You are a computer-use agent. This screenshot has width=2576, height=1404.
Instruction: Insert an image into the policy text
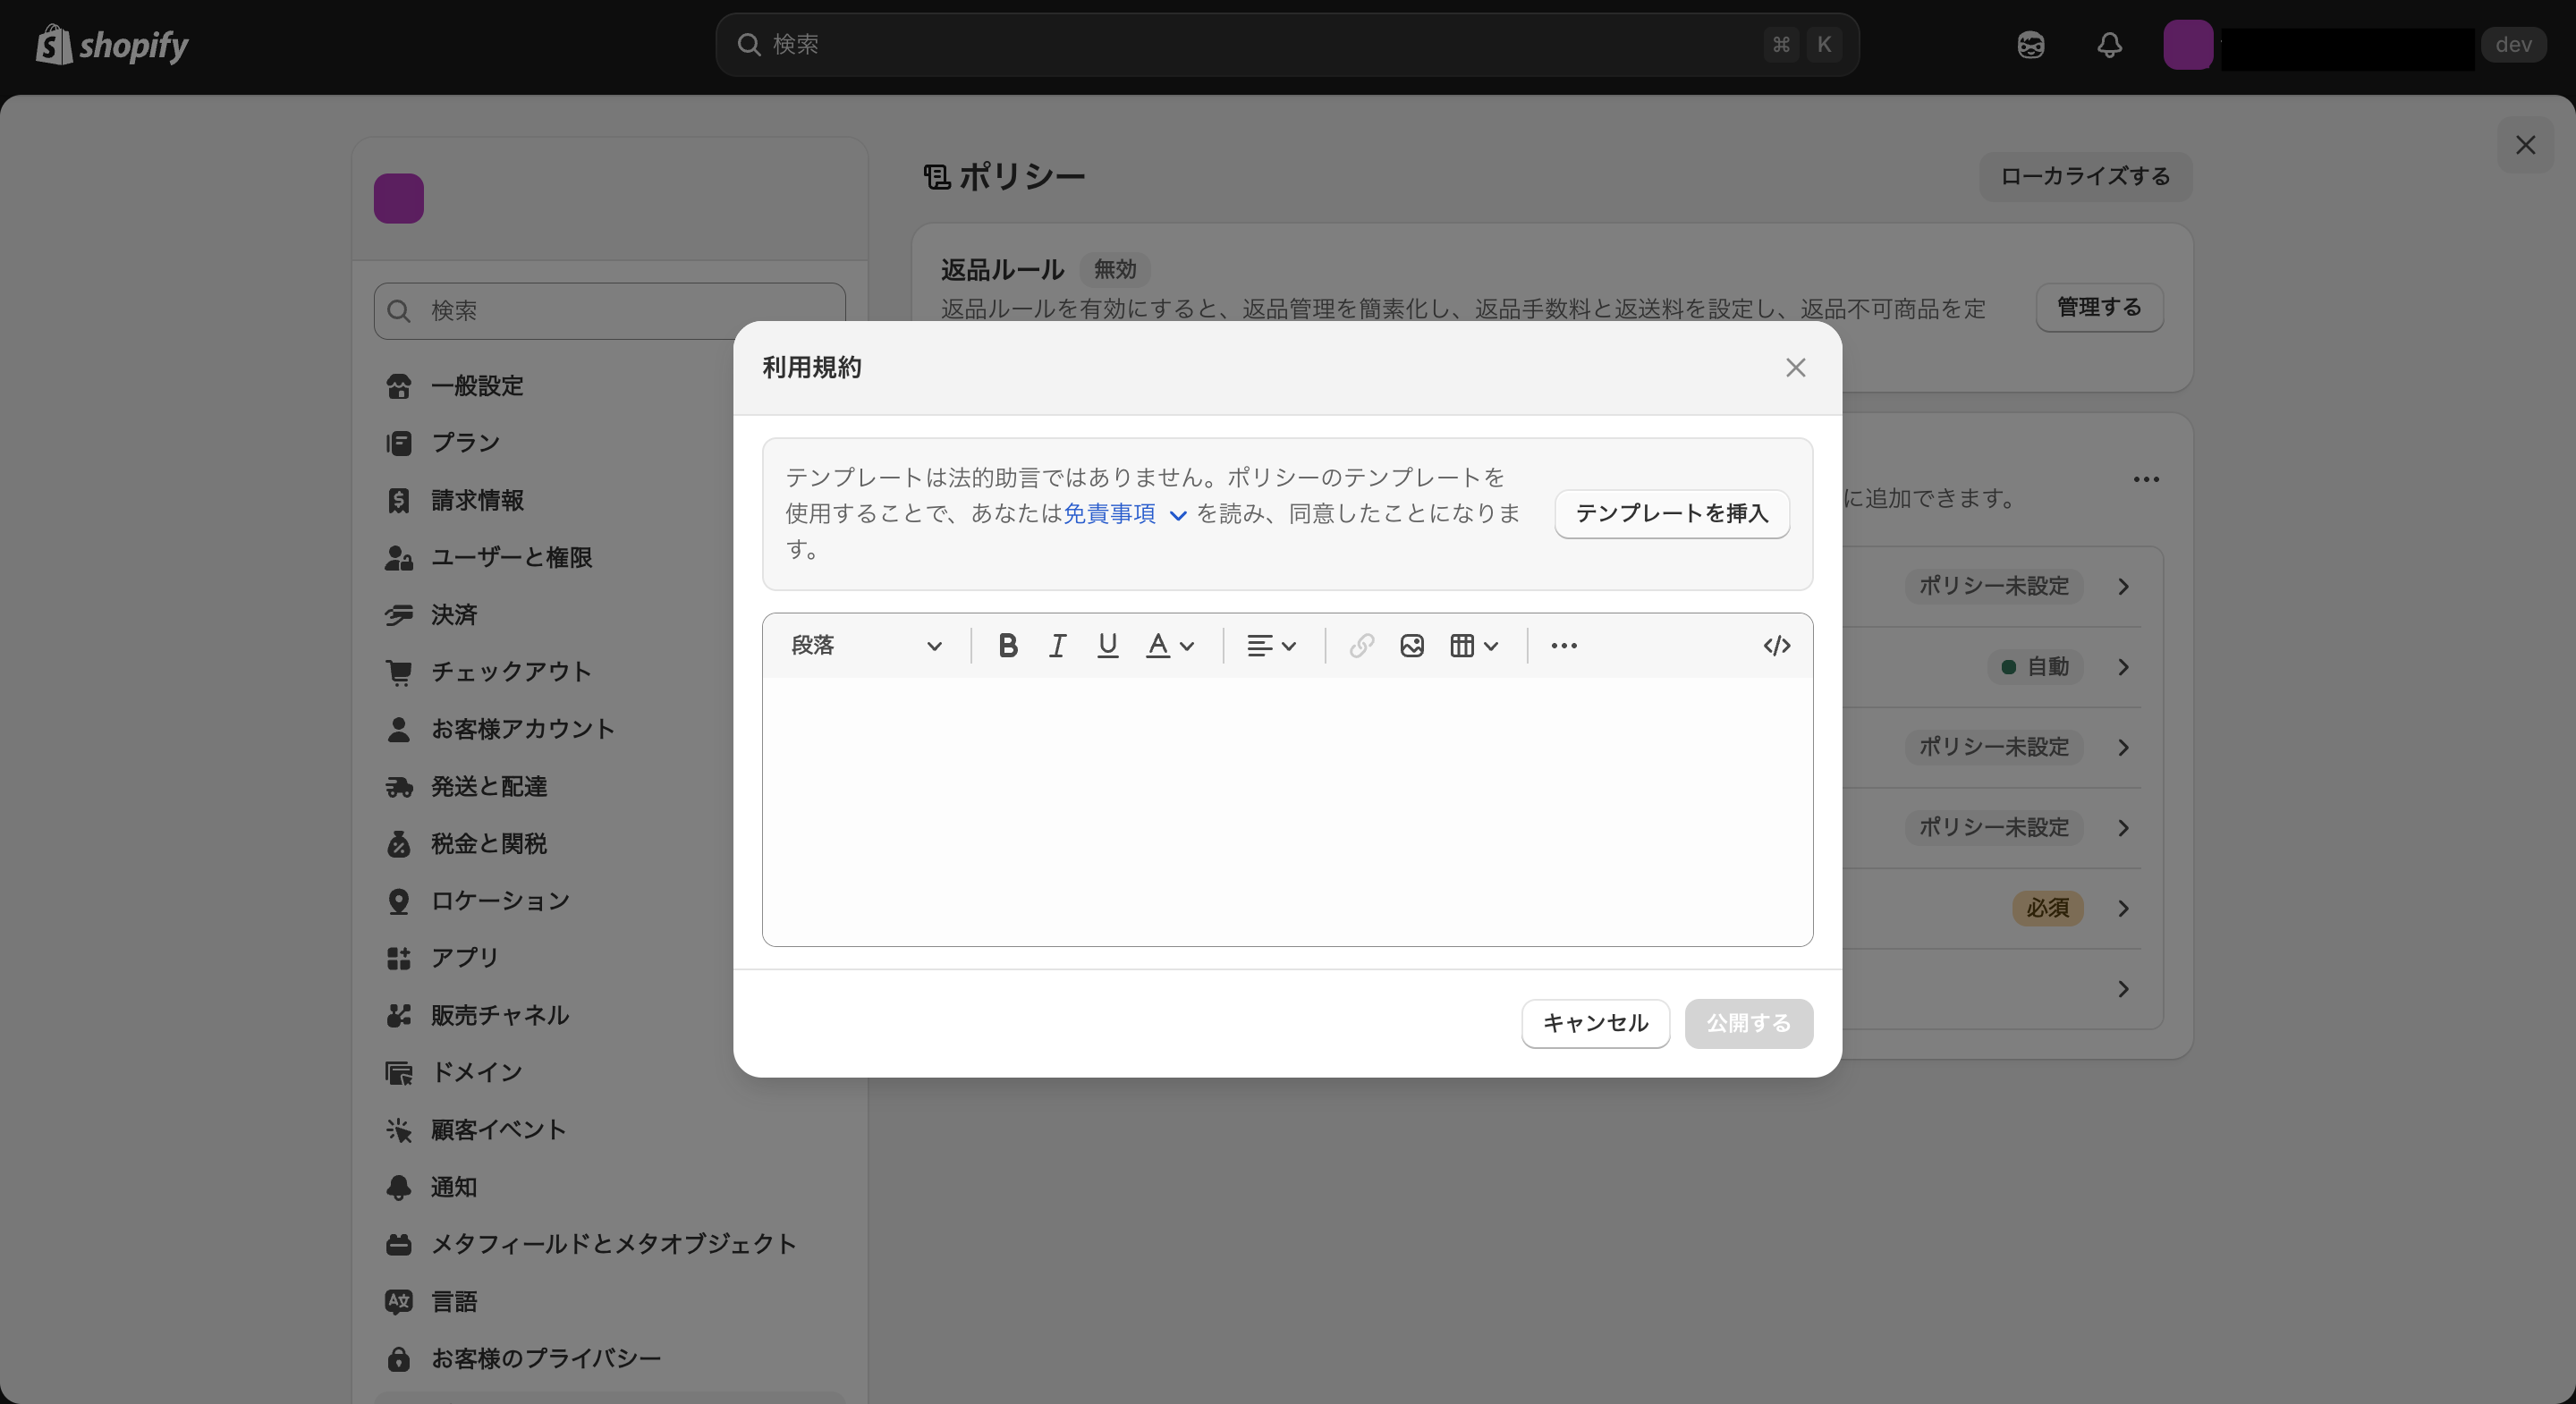[1411, 645]
